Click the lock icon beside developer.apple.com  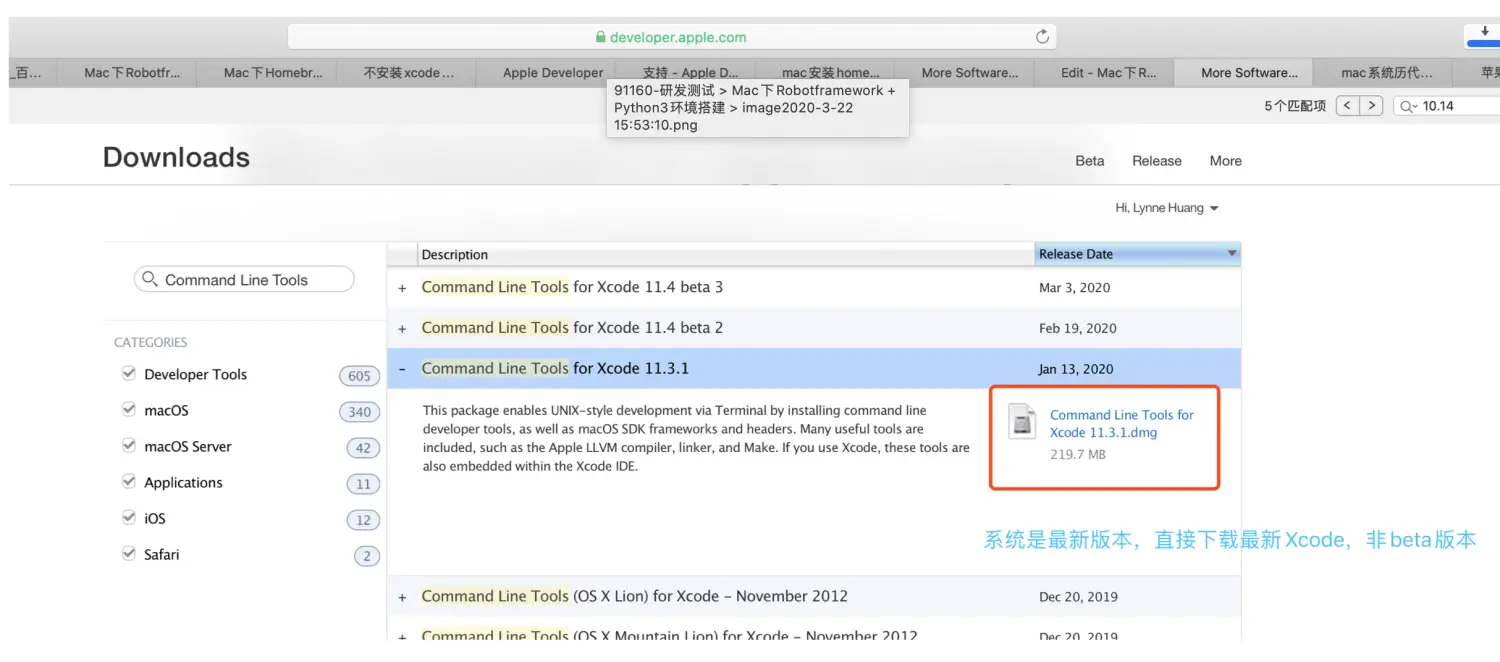(600, 37)
